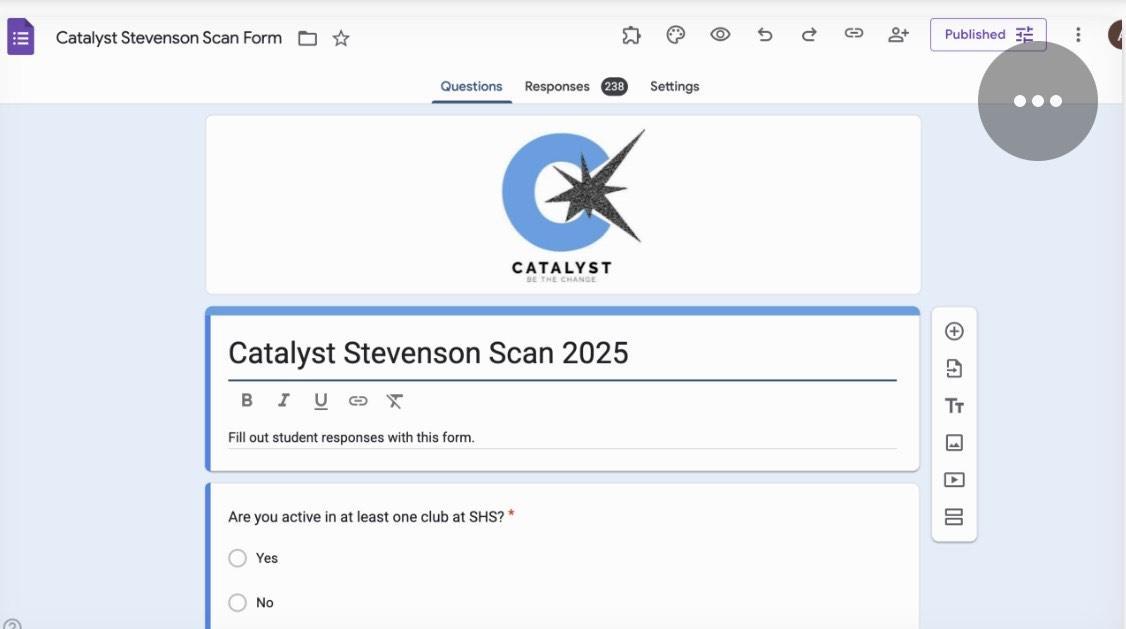The image size is (1126, 629).
Task: Add section from side toolbar
Action: tap(954, 517)
